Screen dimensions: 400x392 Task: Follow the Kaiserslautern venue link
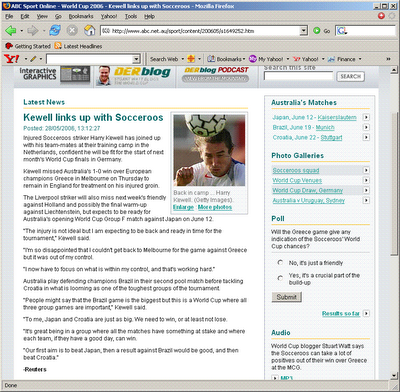[337, 117]
